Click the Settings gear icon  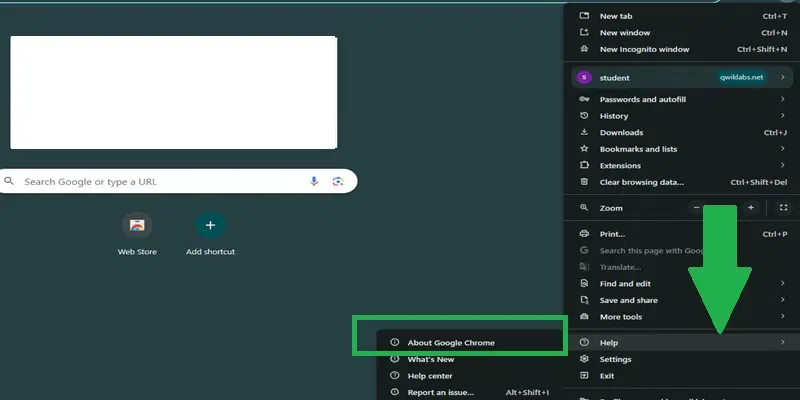pos(584,359)
